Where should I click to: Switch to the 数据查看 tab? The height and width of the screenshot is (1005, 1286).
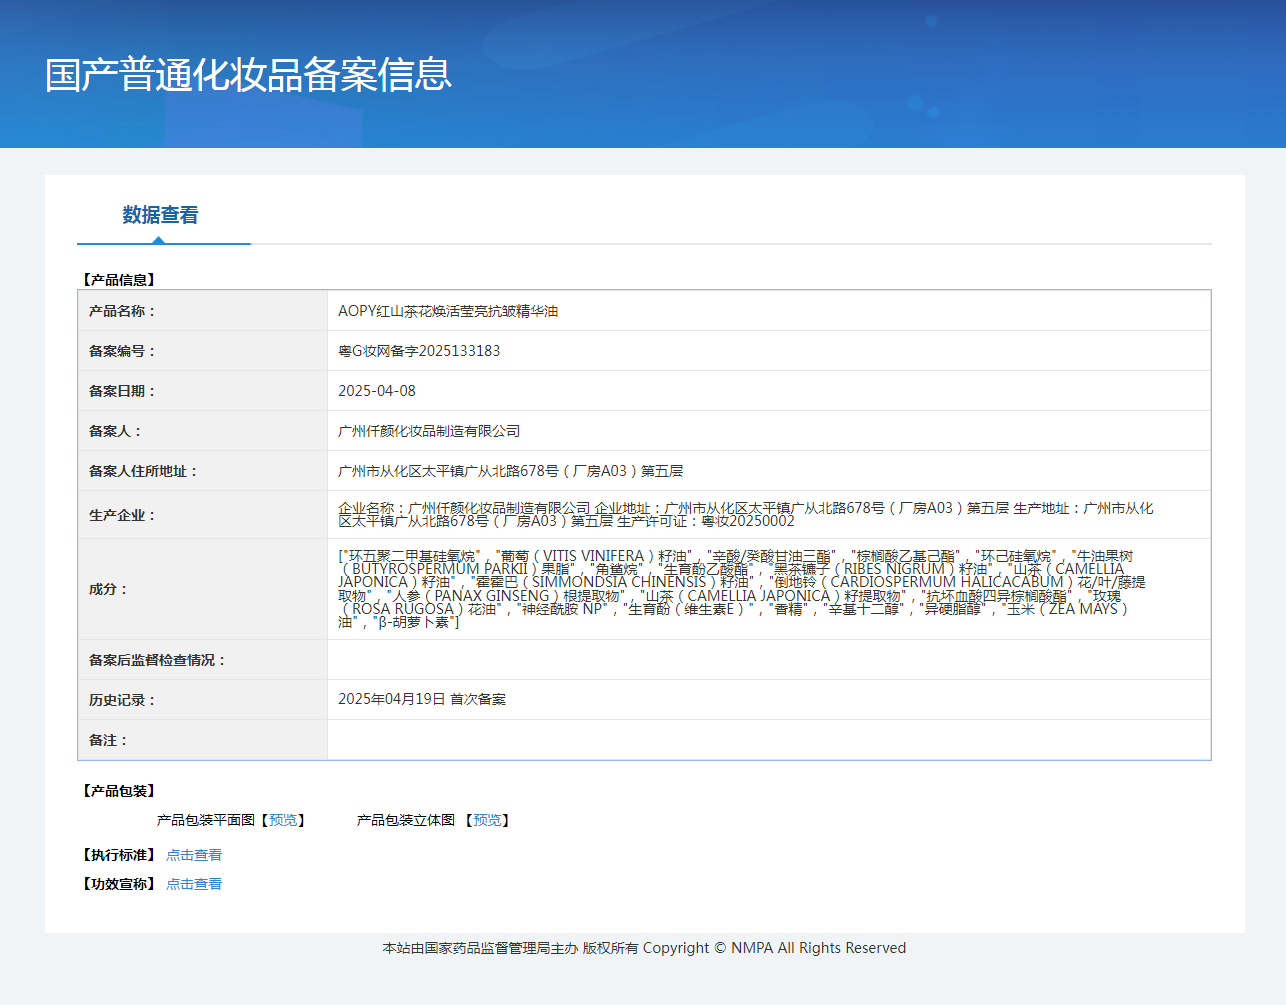[160, 215]
